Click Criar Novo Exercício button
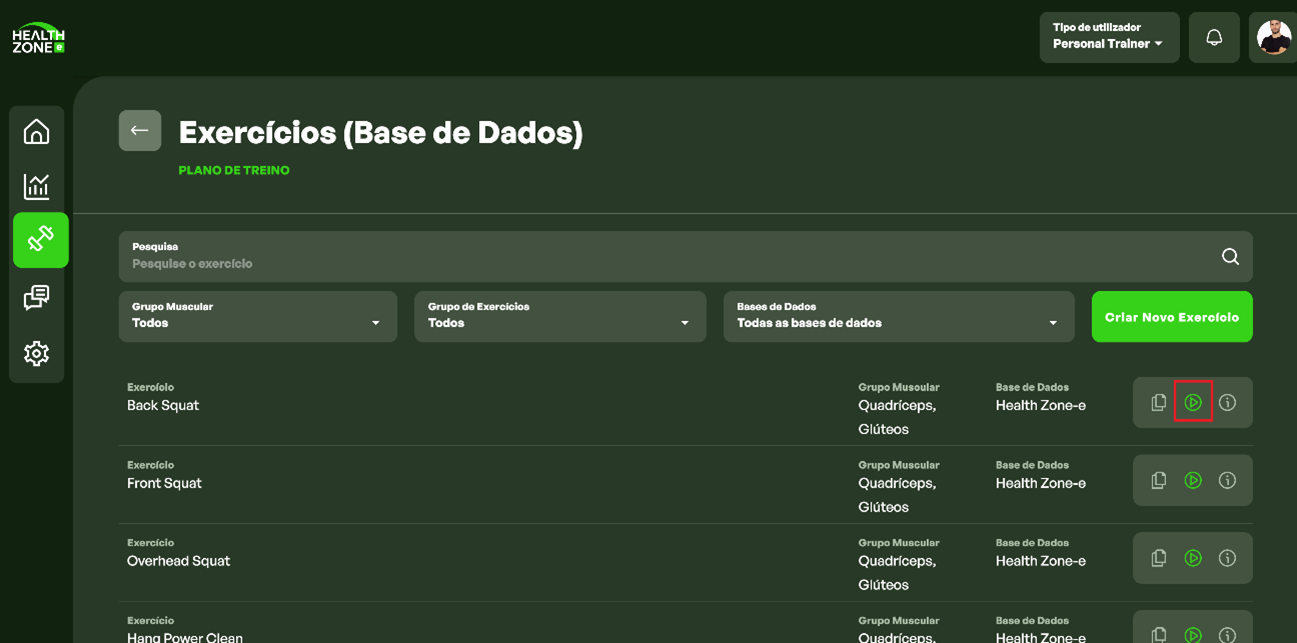This screenshot has height=643, width=1297. pos(1172,316)
